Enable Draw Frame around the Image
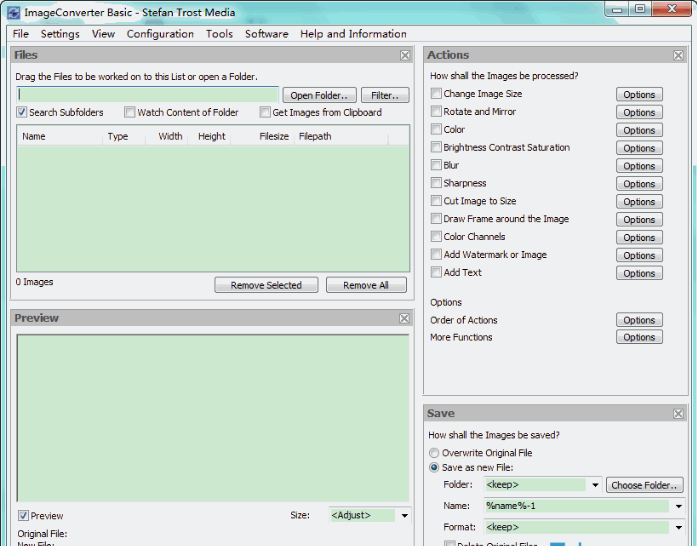697x546 pixels. [x=436, y=218]
